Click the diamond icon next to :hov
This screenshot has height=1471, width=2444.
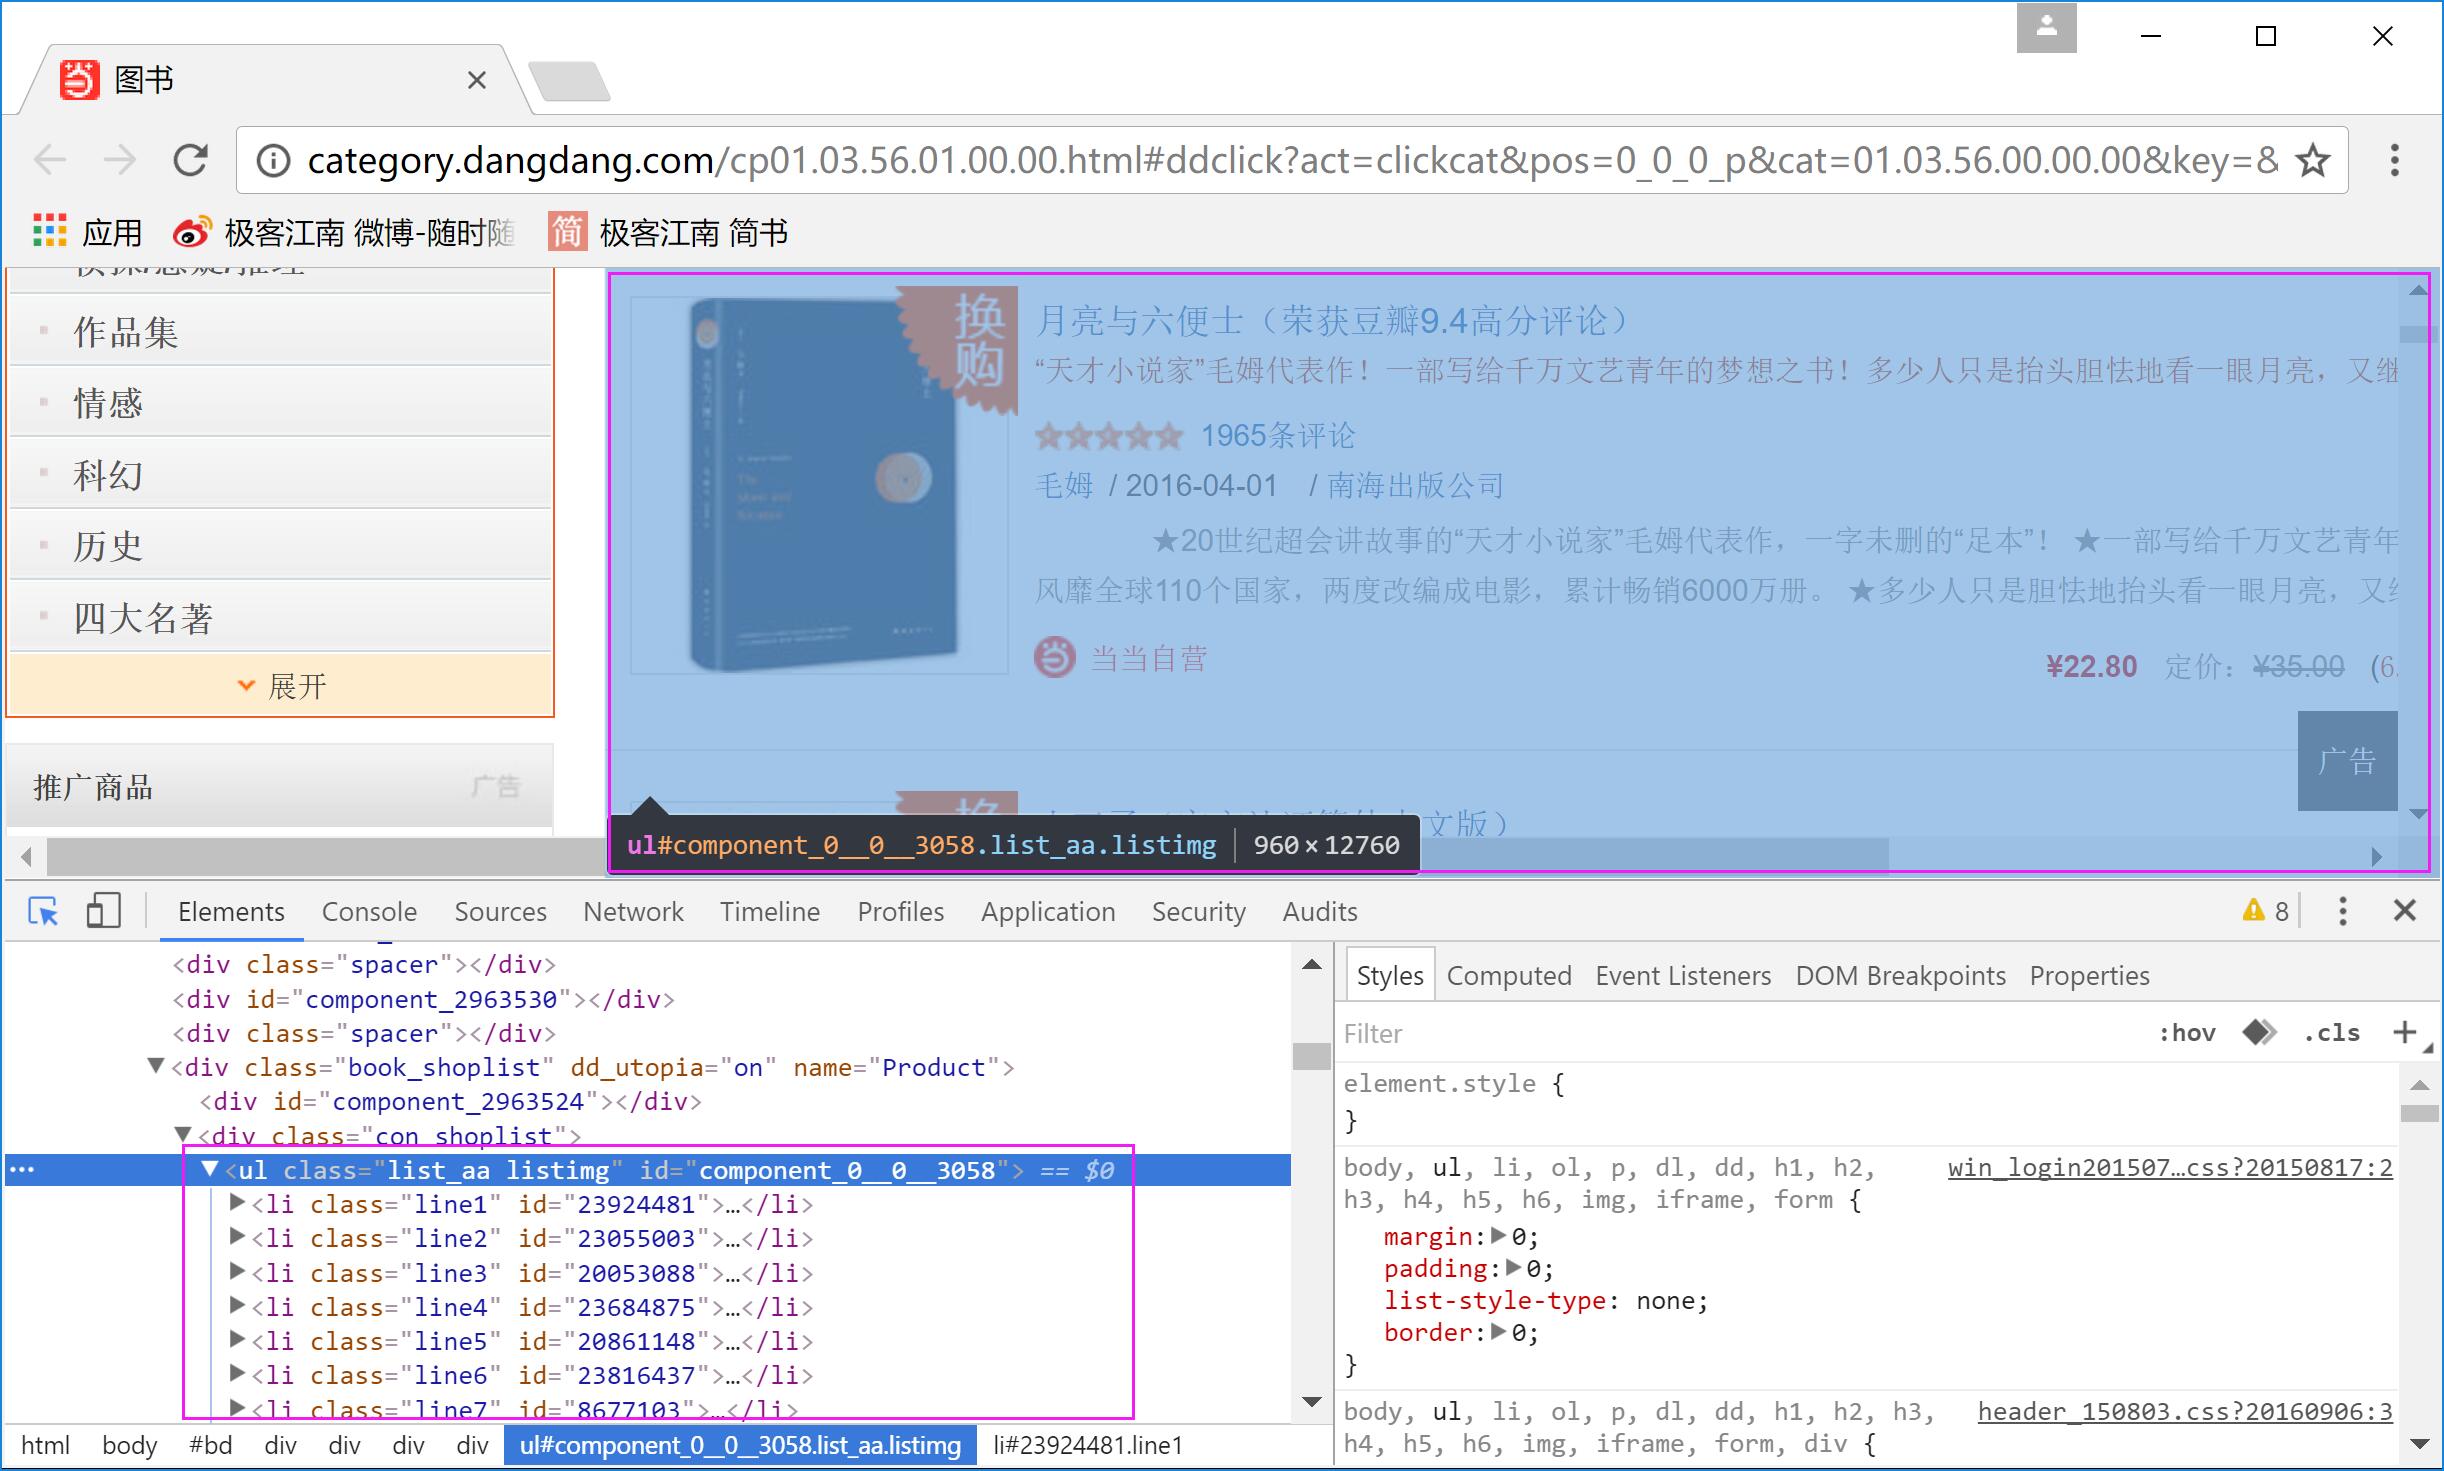2259,1032
